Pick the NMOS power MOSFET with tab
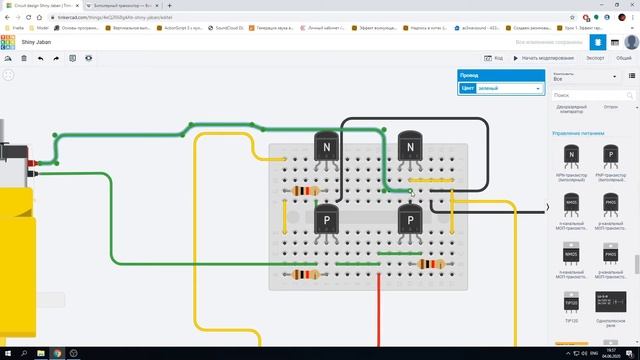 tap(571, 260)
